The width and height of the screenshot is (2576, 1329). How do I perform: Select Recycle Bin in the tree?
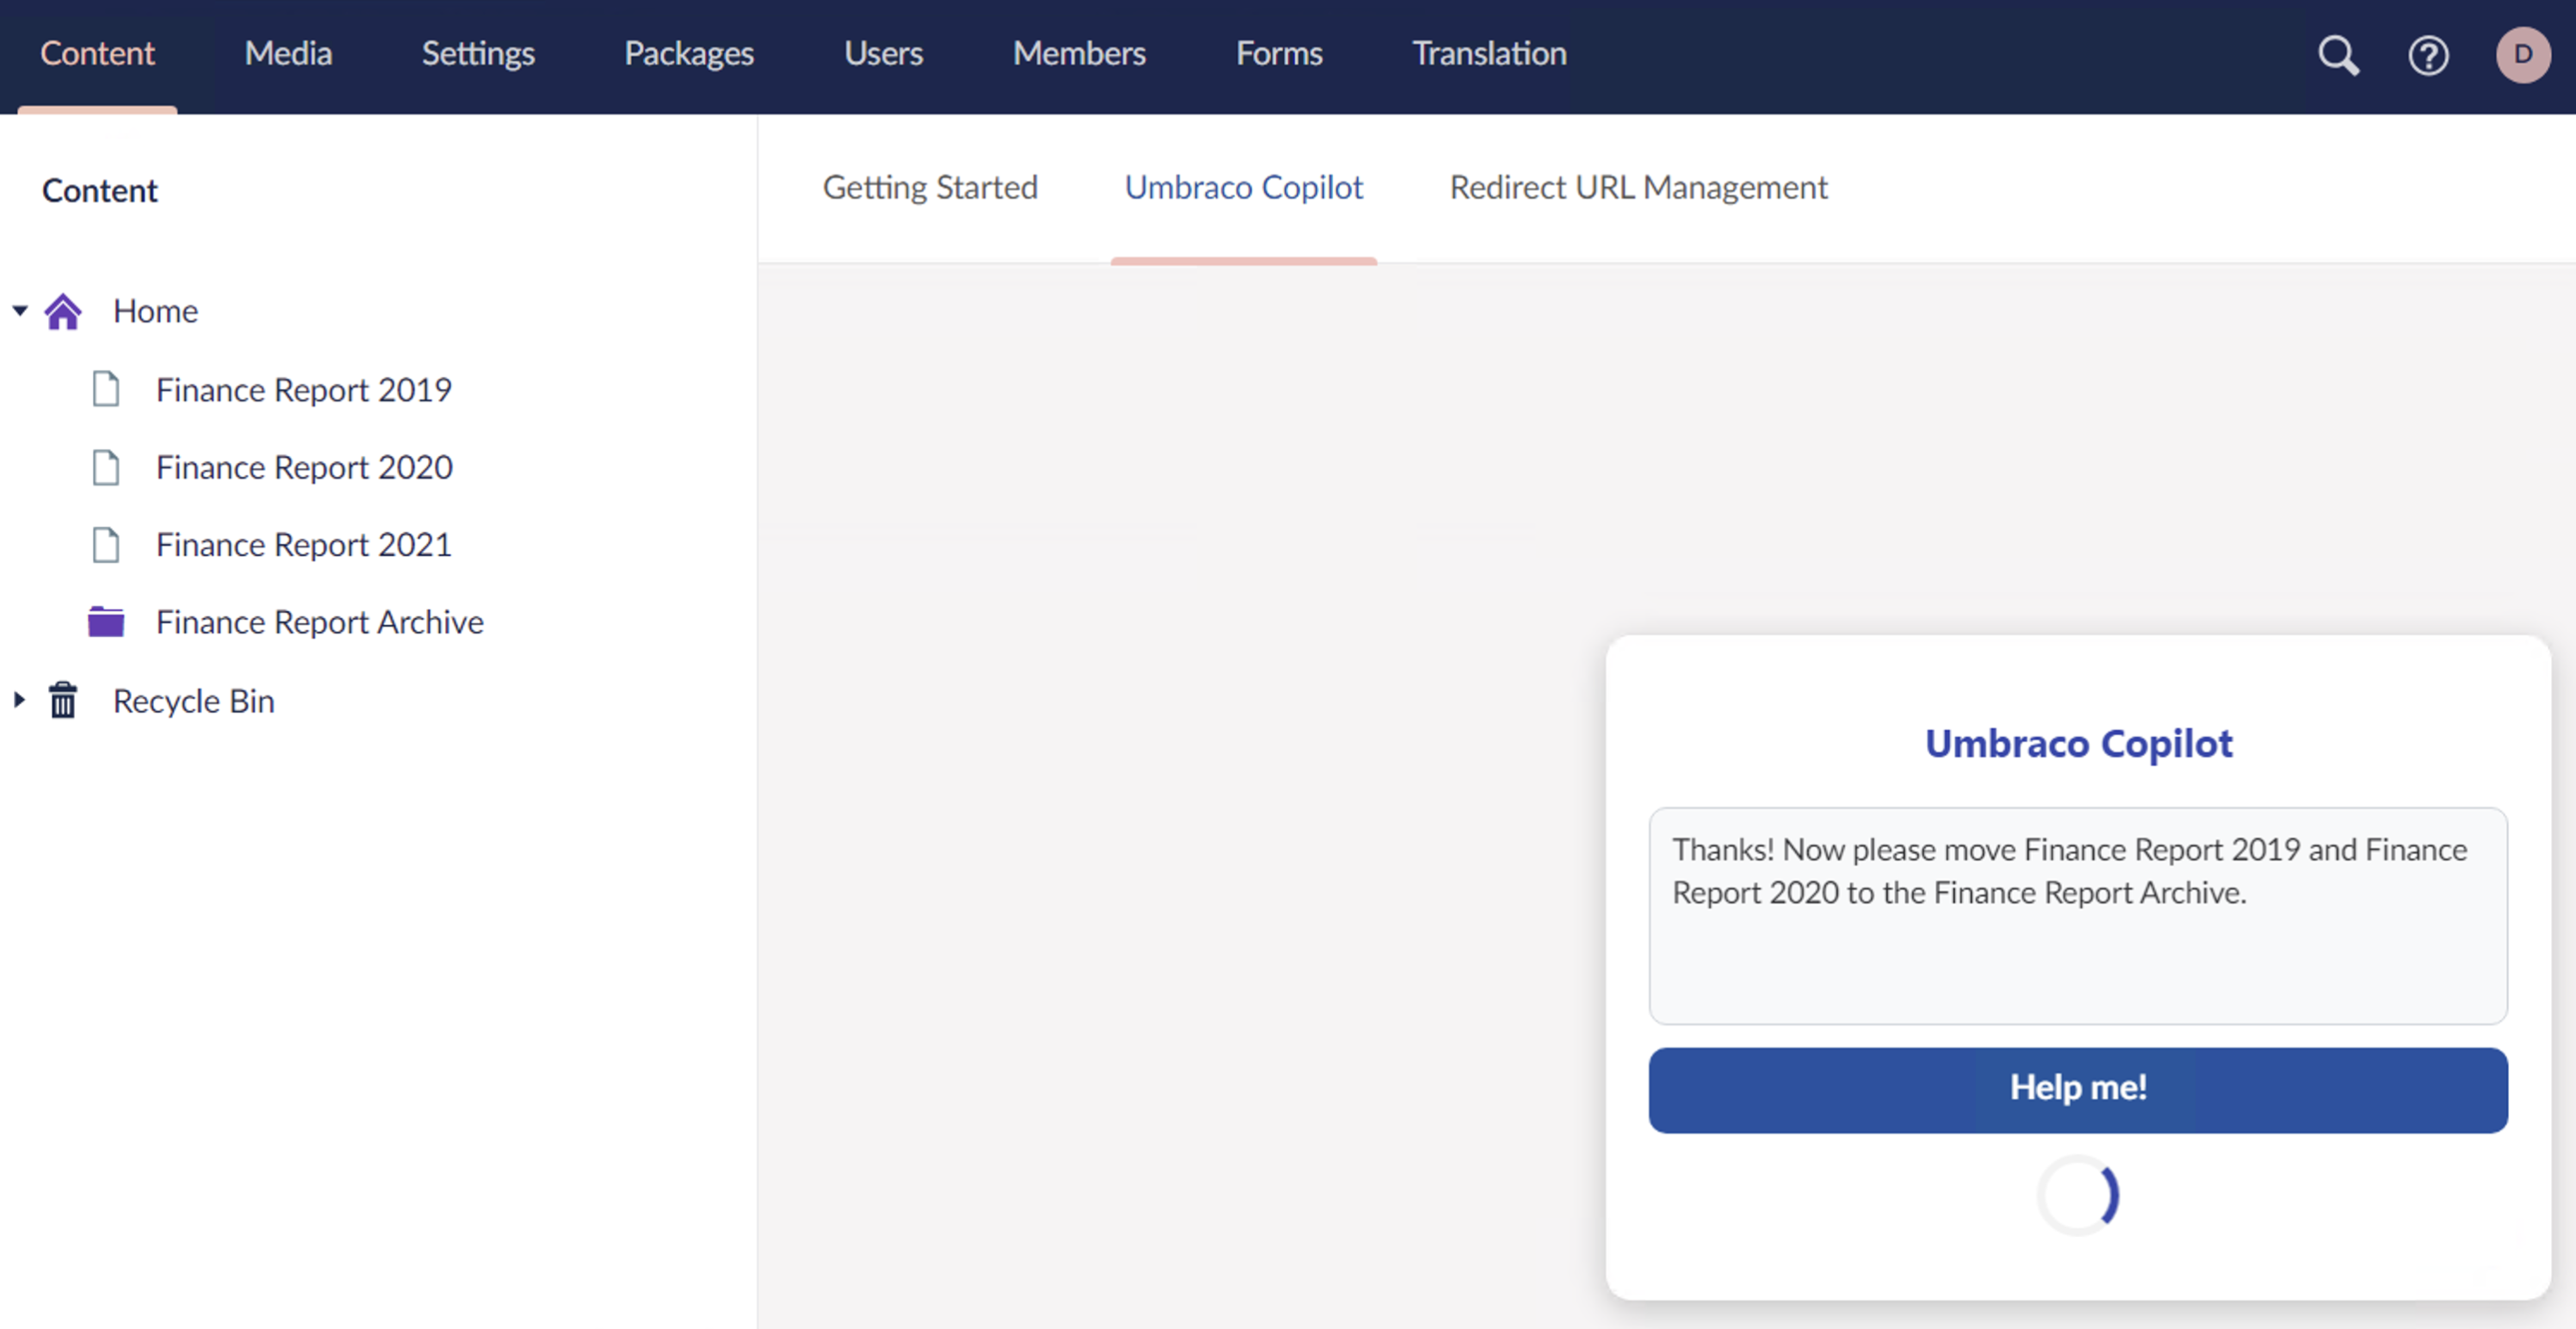point(194,701)
